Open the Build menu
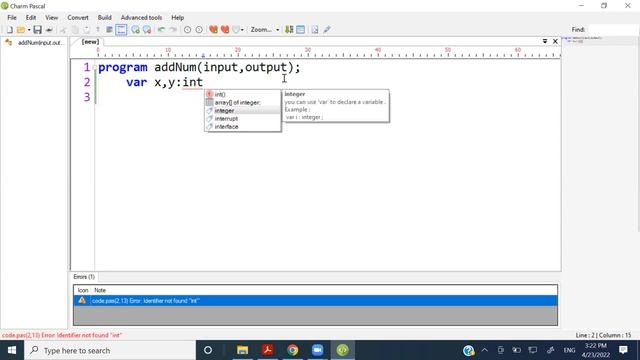This screenshot has height=360, width=640. [104, 18]
